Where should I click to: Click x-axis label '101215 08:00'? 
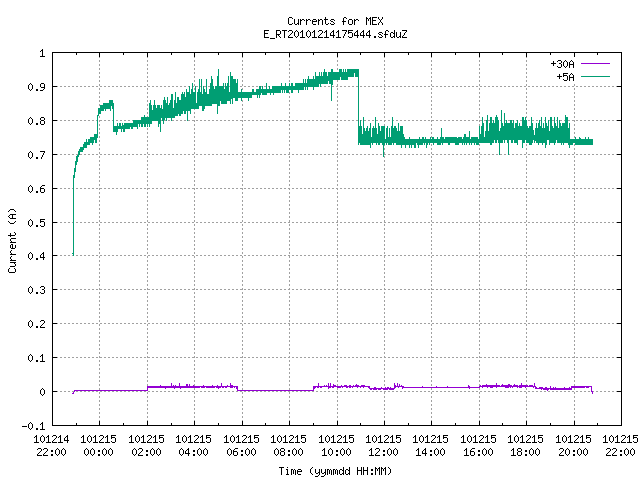288,446
